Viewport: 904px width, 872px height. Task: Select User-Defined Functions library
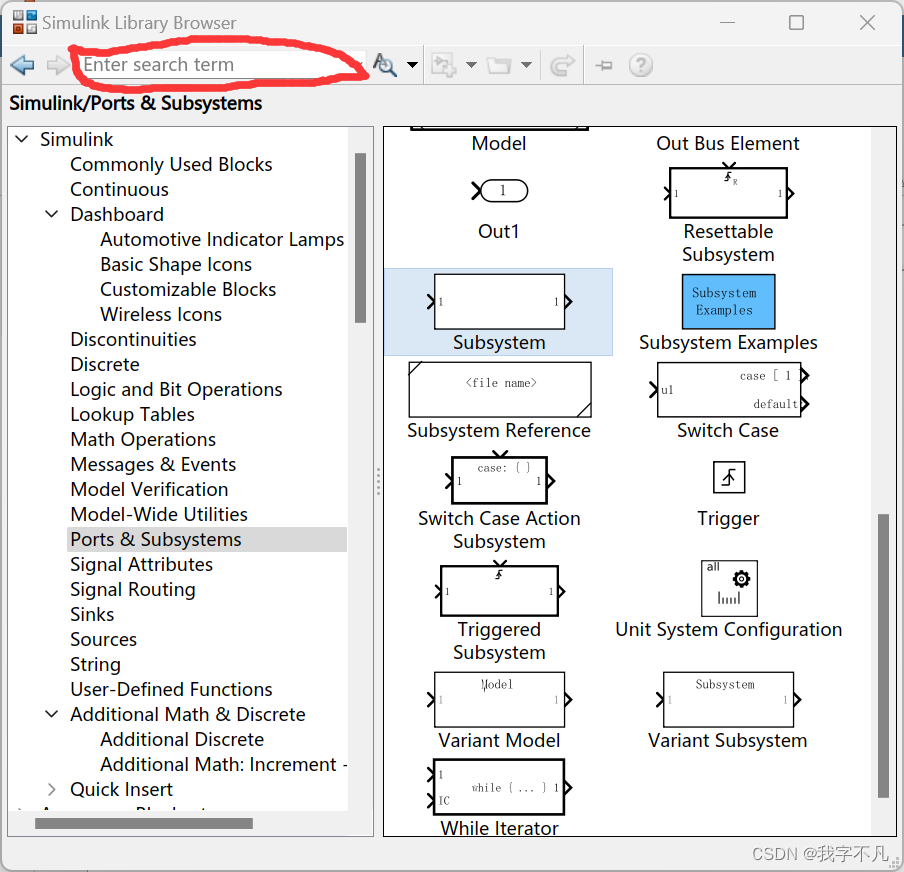coord(171,689)
